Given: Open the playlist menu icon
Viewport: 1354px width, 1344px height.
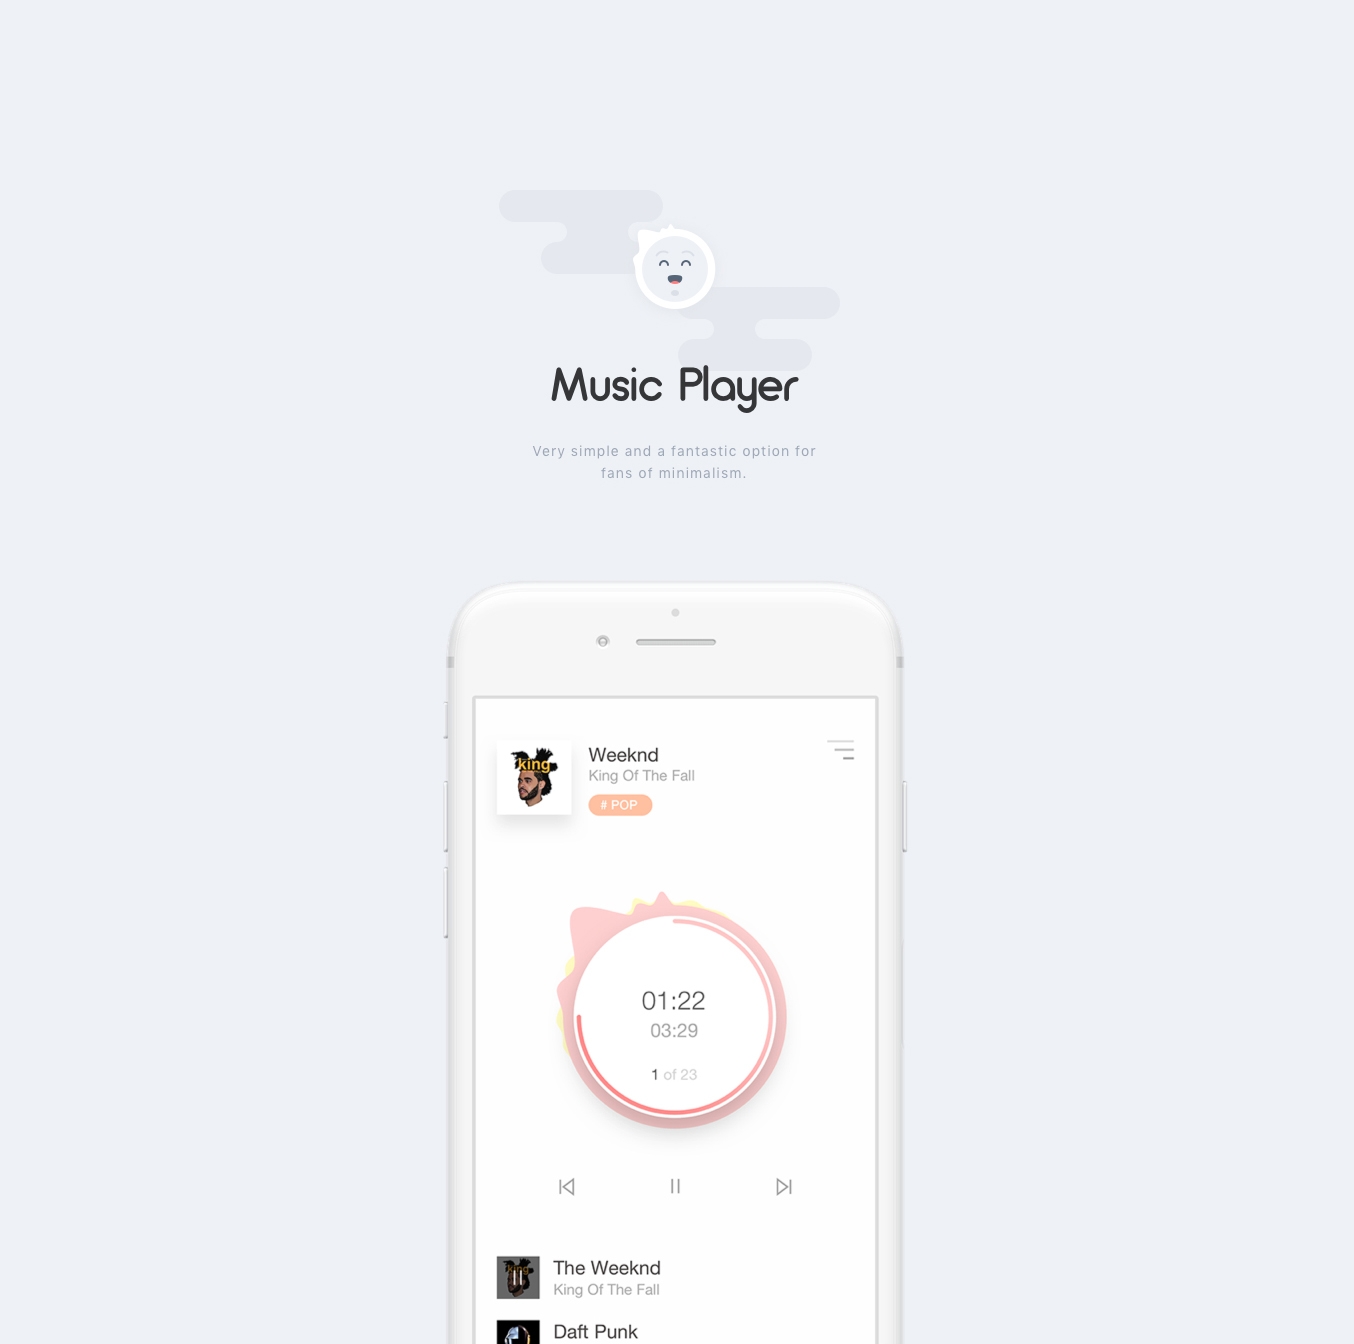Looking at the screenshot, I should 841,750.
